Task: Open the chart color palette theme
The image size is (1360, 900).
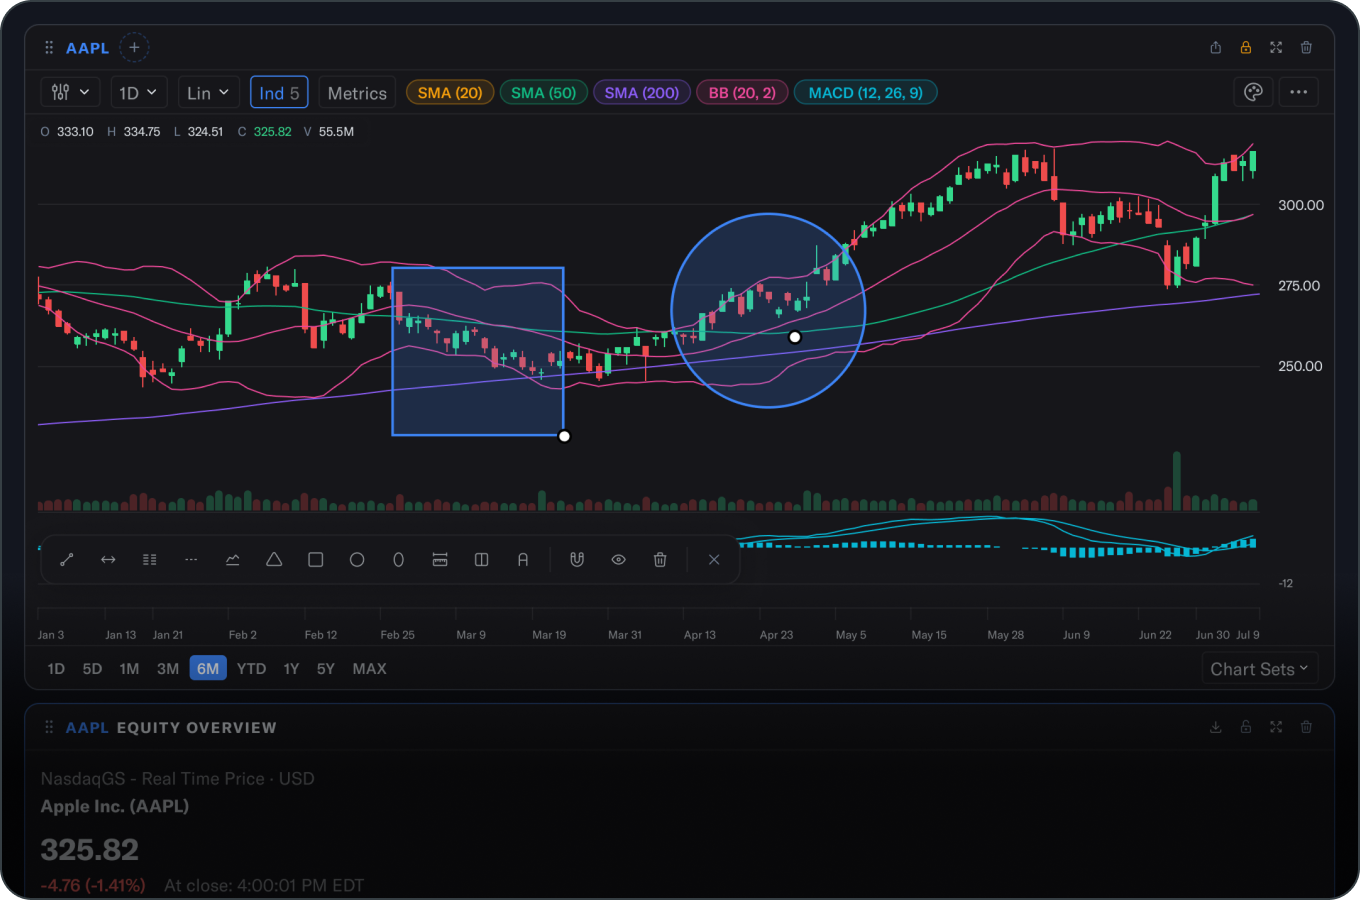Action: tap(1253, 92)
